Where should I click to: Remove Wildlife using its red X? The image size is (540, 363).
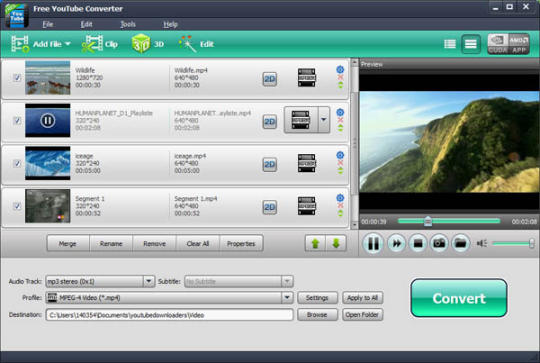(x=340, y=77)
